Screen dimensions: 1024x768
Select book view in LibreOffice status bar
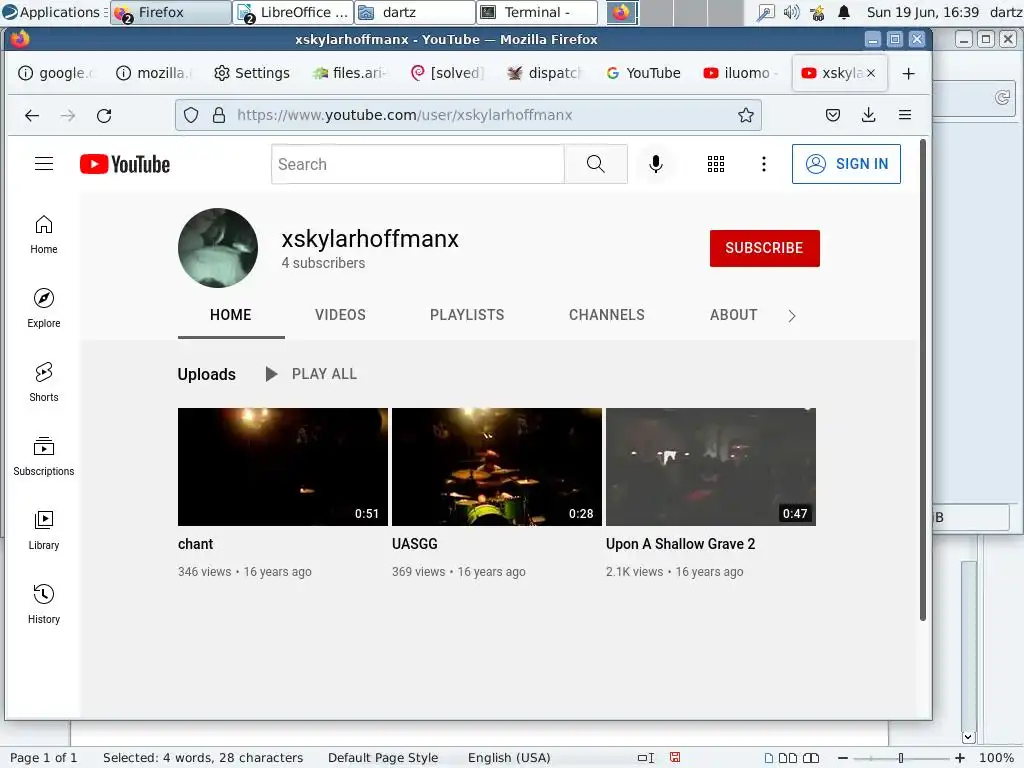coord(811,758)
